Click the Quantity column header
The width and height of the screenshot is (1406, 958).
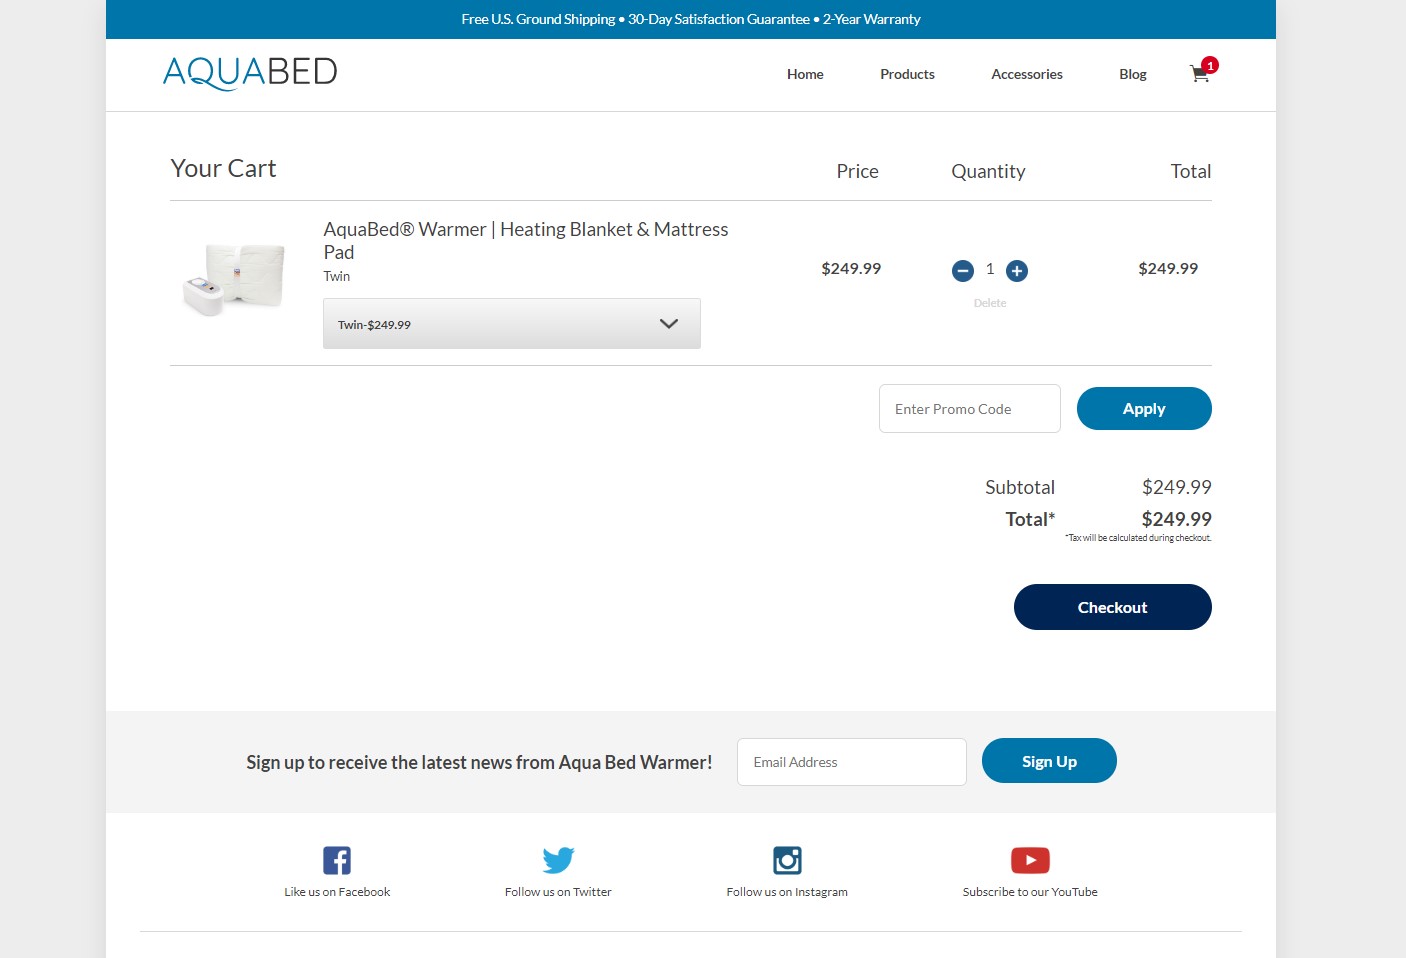tap(988, 171)
